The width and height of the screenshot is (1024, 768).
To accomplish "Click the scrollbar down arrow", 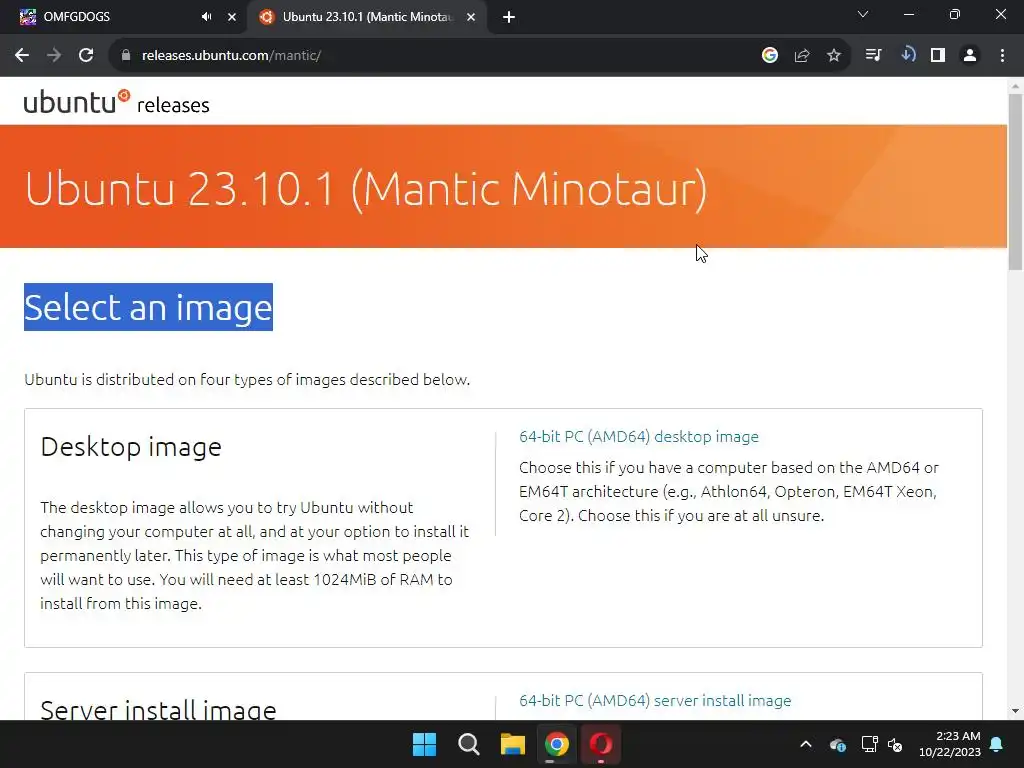I will click(x=1015, y=711).
